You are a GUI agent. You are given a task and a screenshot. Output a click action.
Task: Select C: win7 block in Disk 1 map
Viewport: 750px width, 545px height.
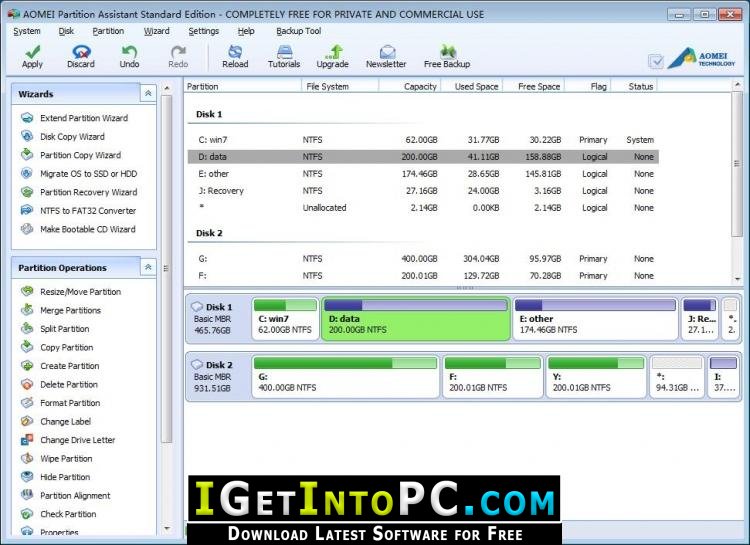[285, 319]
